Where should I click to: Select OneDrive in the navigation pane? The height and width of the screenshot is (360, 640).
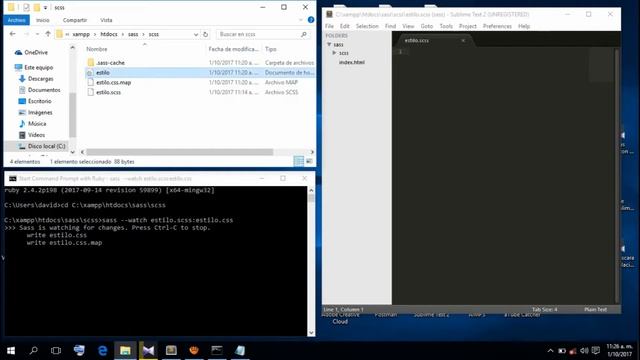(x=36, y=53)
